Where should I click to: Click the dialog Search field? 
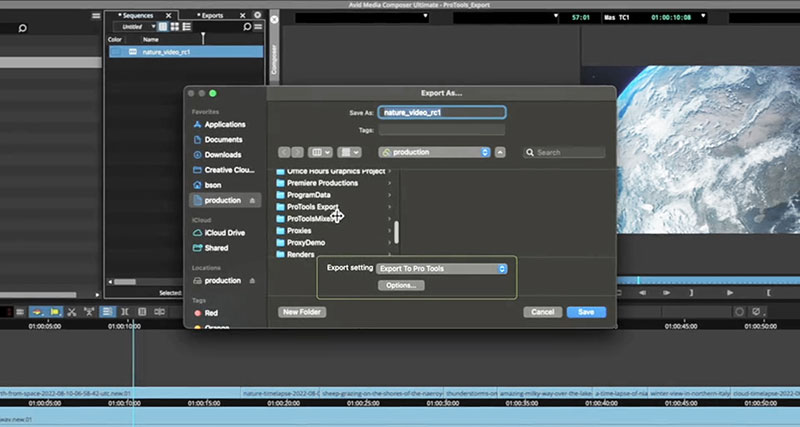(564, 153)
